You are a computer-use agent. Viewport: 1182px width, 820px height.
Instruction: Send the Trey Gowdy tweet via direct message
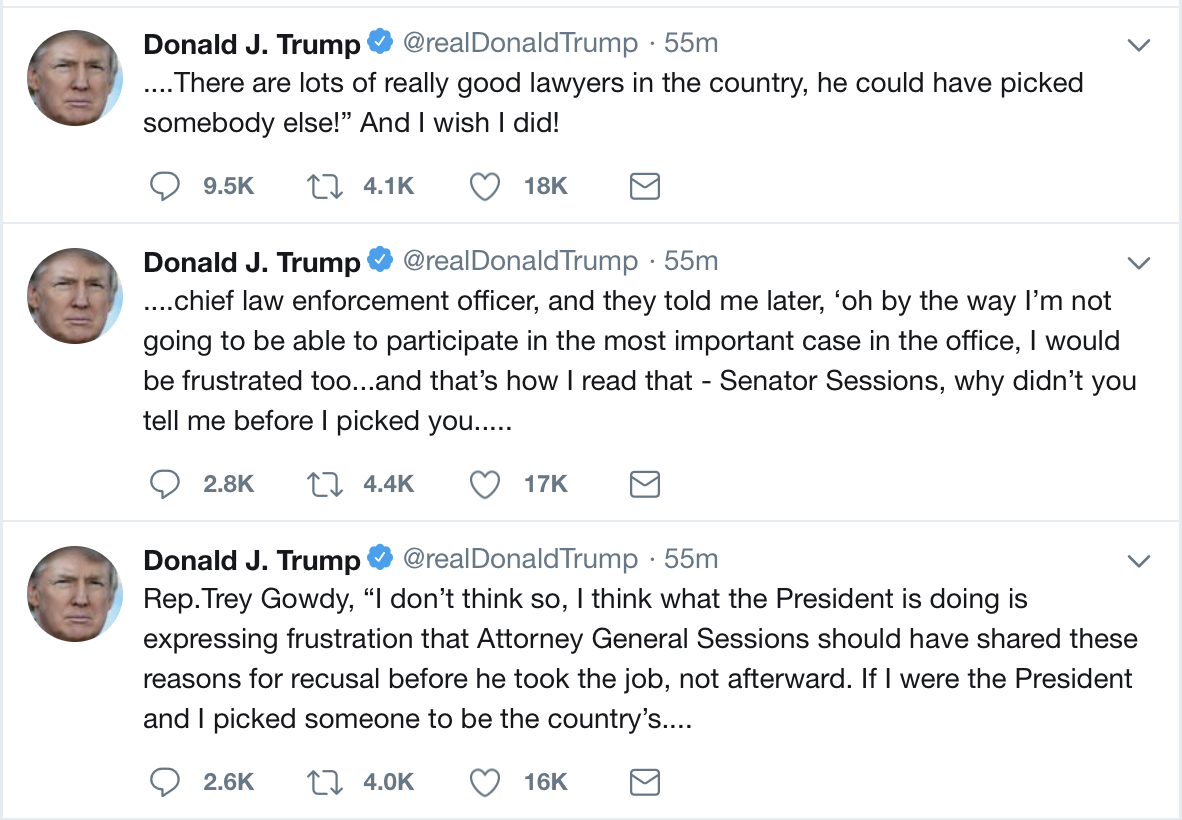[x=645, y=782]
